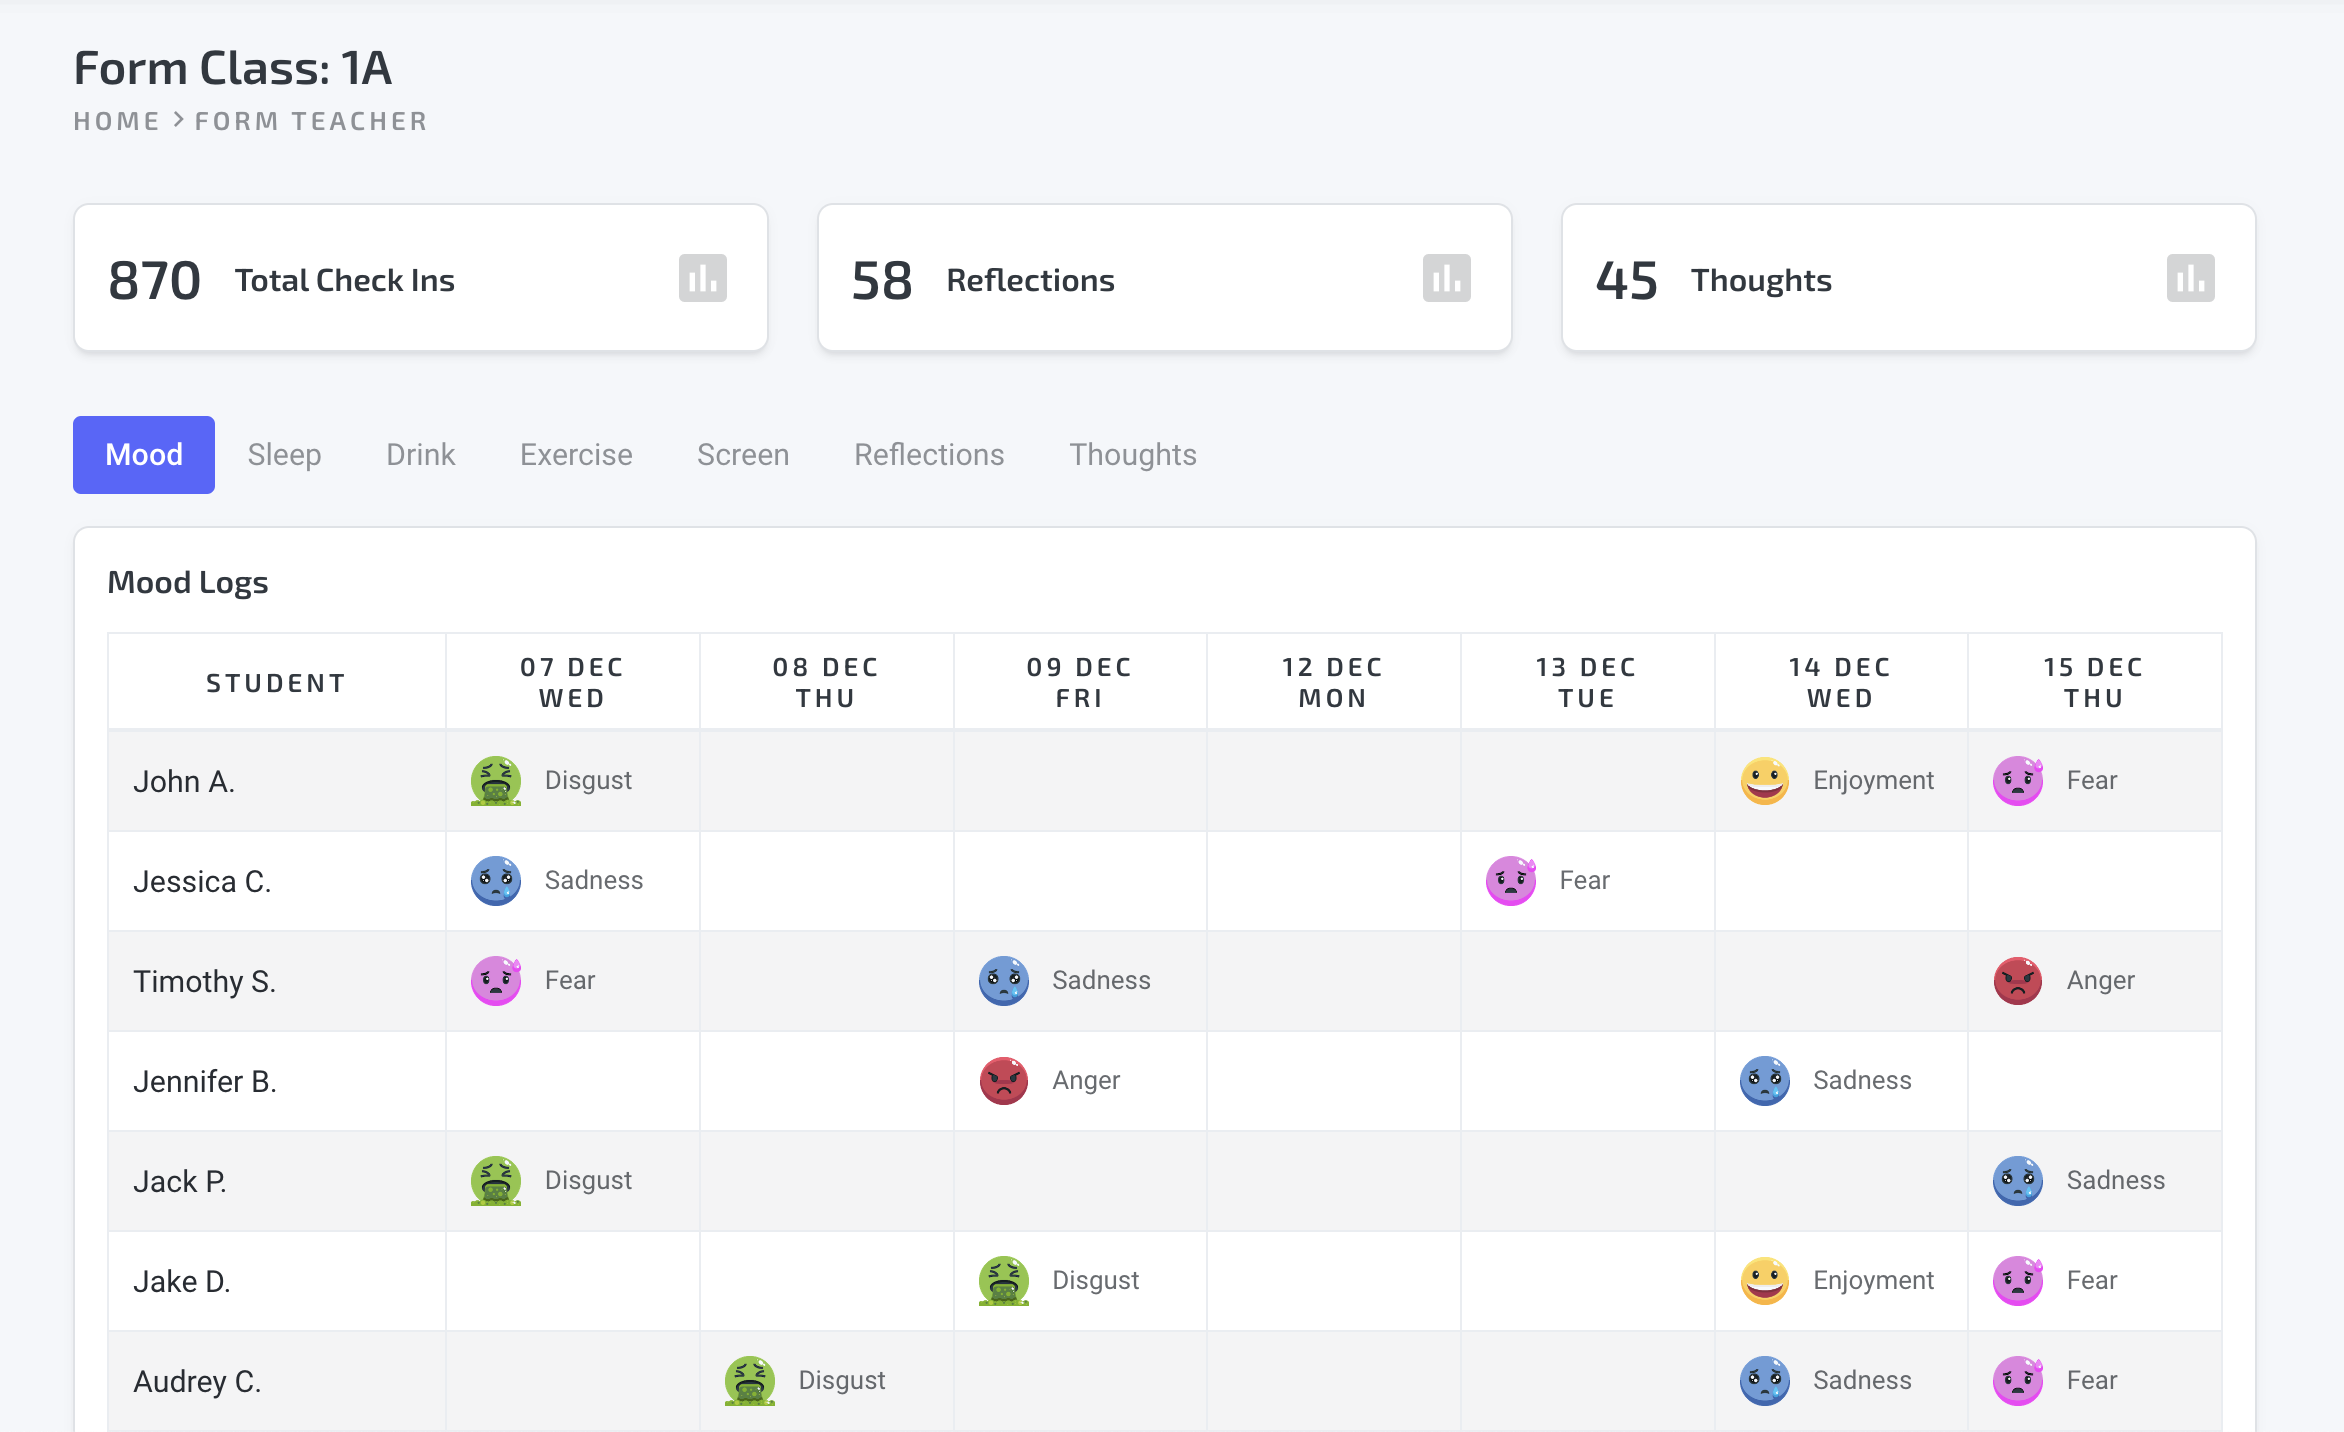The height and width of the screenshot is (1432, 2344).
Task: Click Timothy S.'s Fear emoji on 07 Dec
Action: click(x=496, y=981)
